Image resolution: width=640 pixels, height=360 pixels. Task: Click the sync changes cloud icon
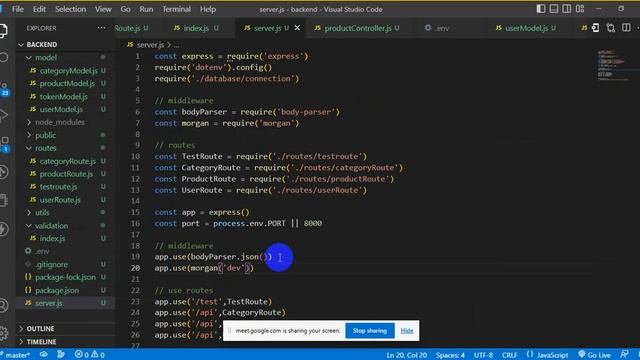coord(44,354)
